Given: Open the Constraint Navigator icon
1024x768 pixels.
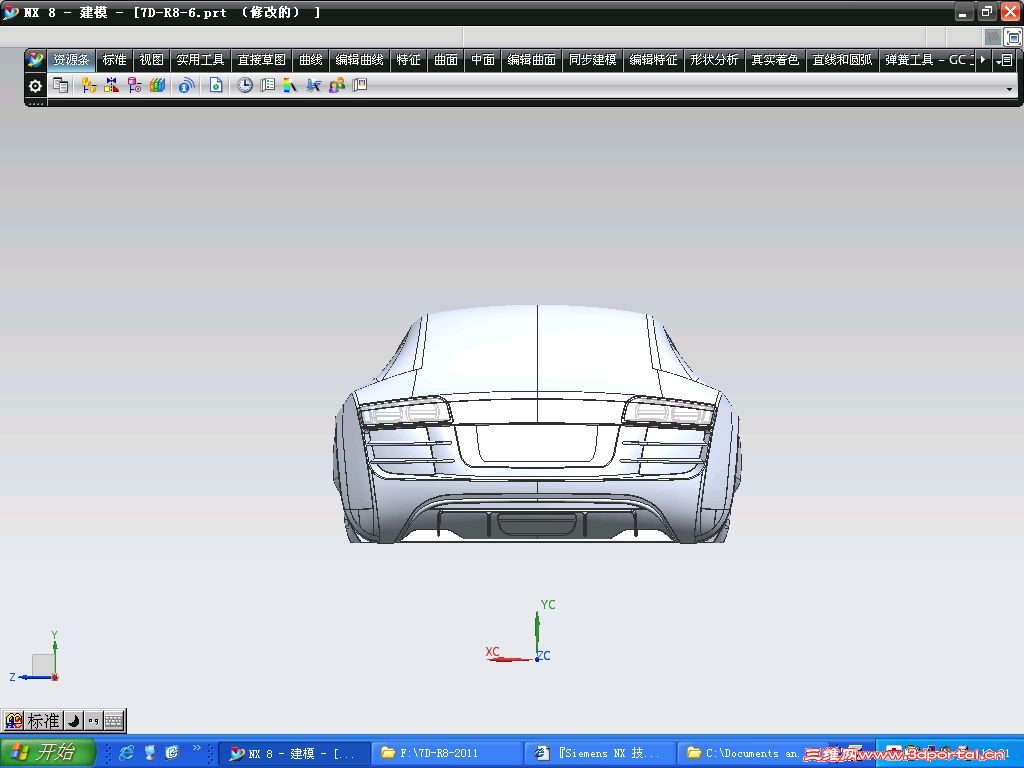Looking at the screenshot, I should (x=112, y=85).
